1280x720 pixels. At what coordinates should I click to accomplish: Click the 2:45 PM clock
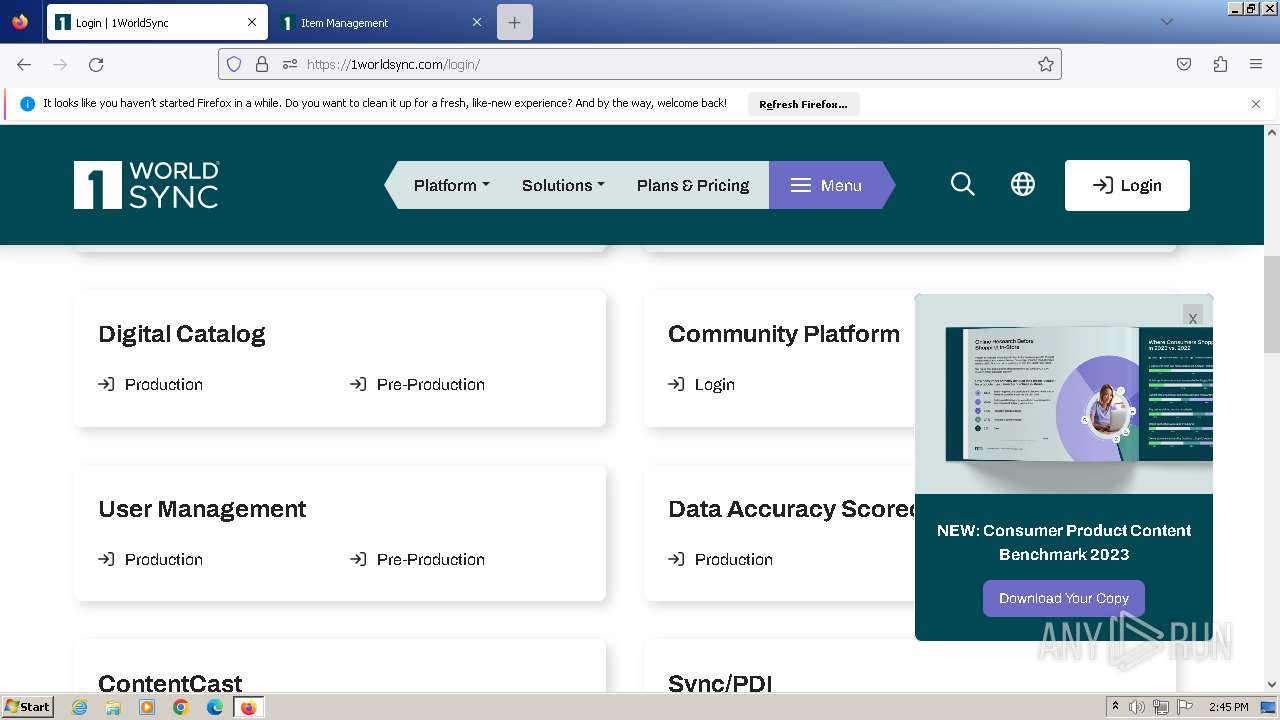[1228, 707]
